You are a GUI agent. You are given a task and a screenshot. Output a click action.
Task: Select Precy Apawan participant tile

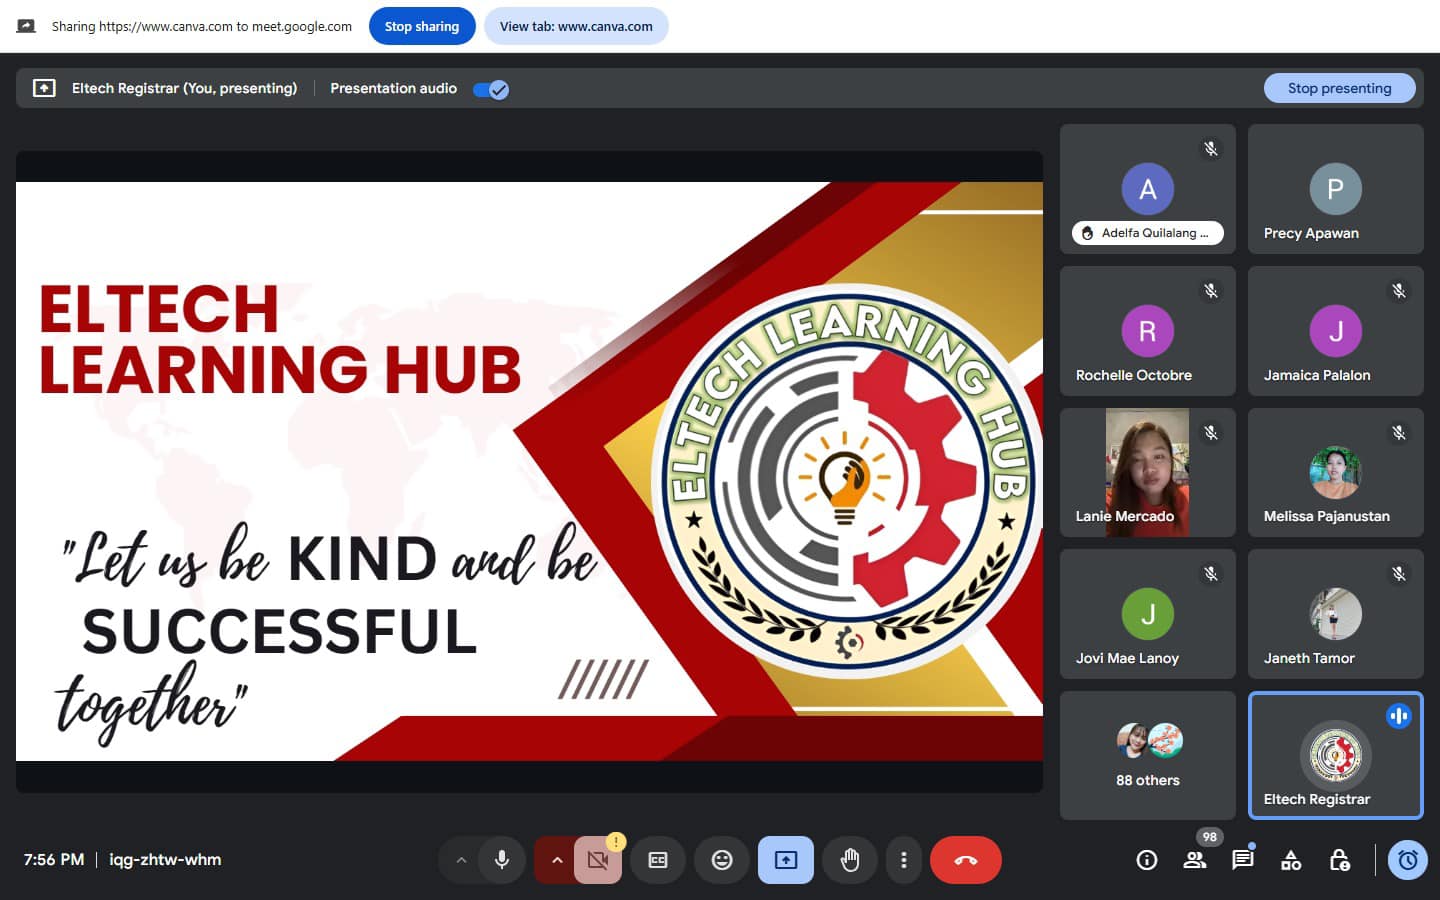[1336, 189]
